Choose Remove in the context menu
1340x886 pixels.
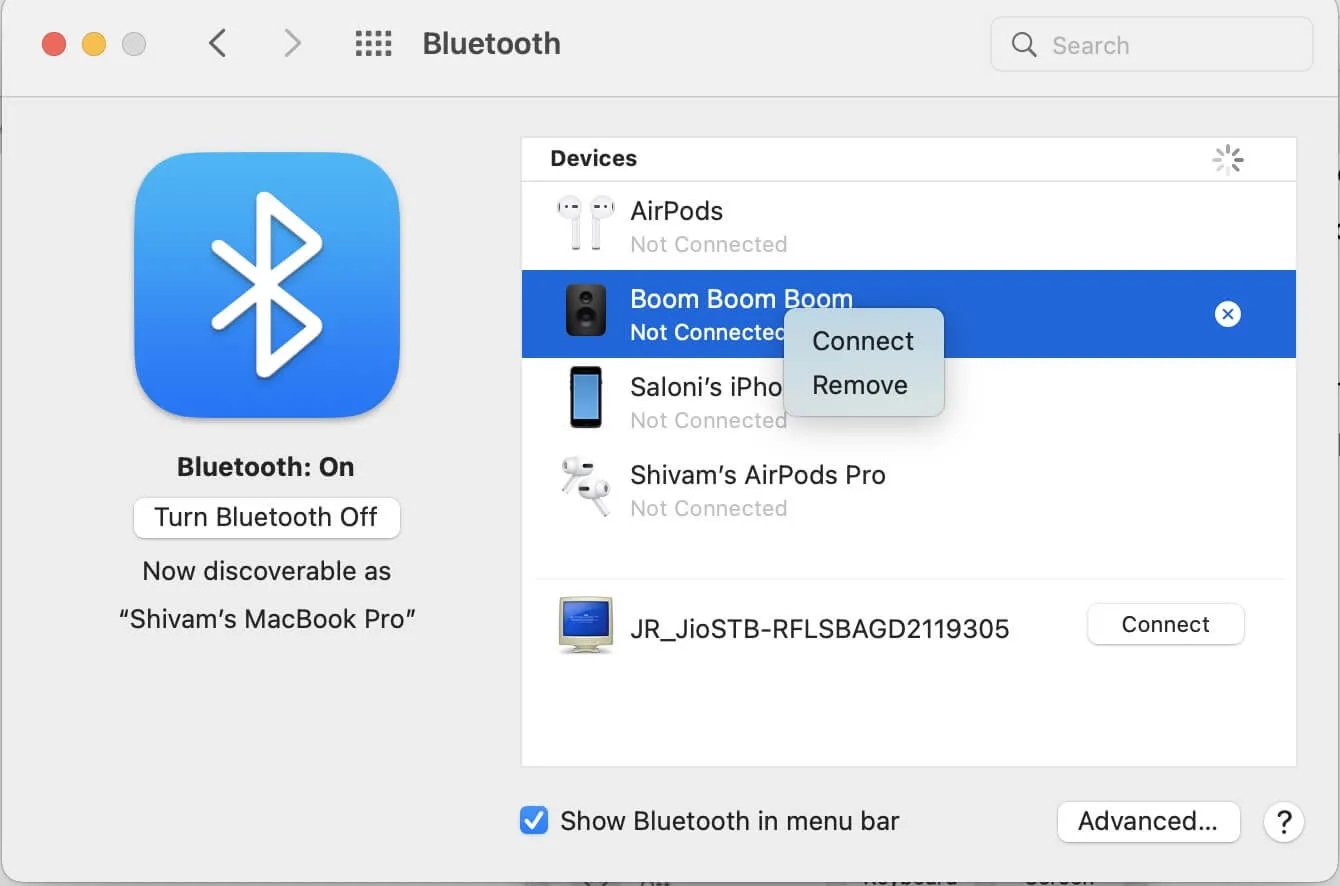[860, 385]
